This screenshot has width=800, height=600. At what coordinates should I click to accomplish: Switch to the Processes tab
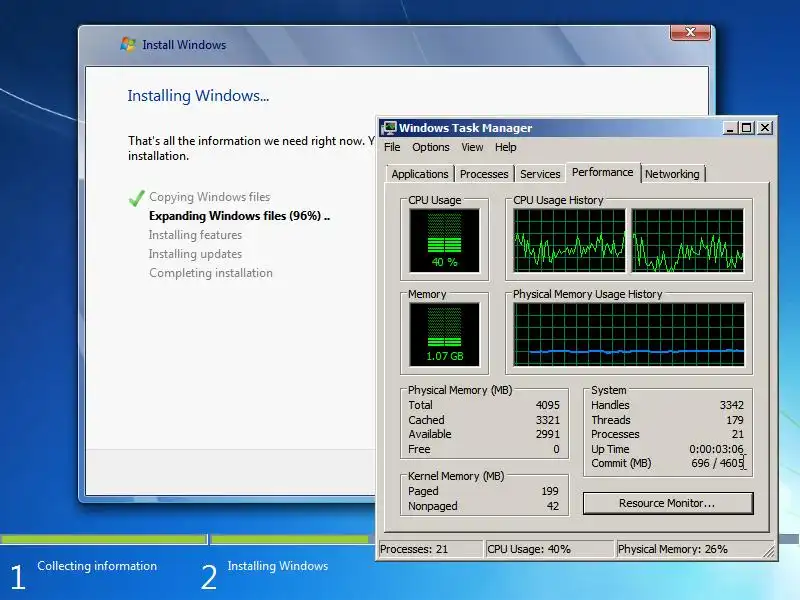[484, 174]
